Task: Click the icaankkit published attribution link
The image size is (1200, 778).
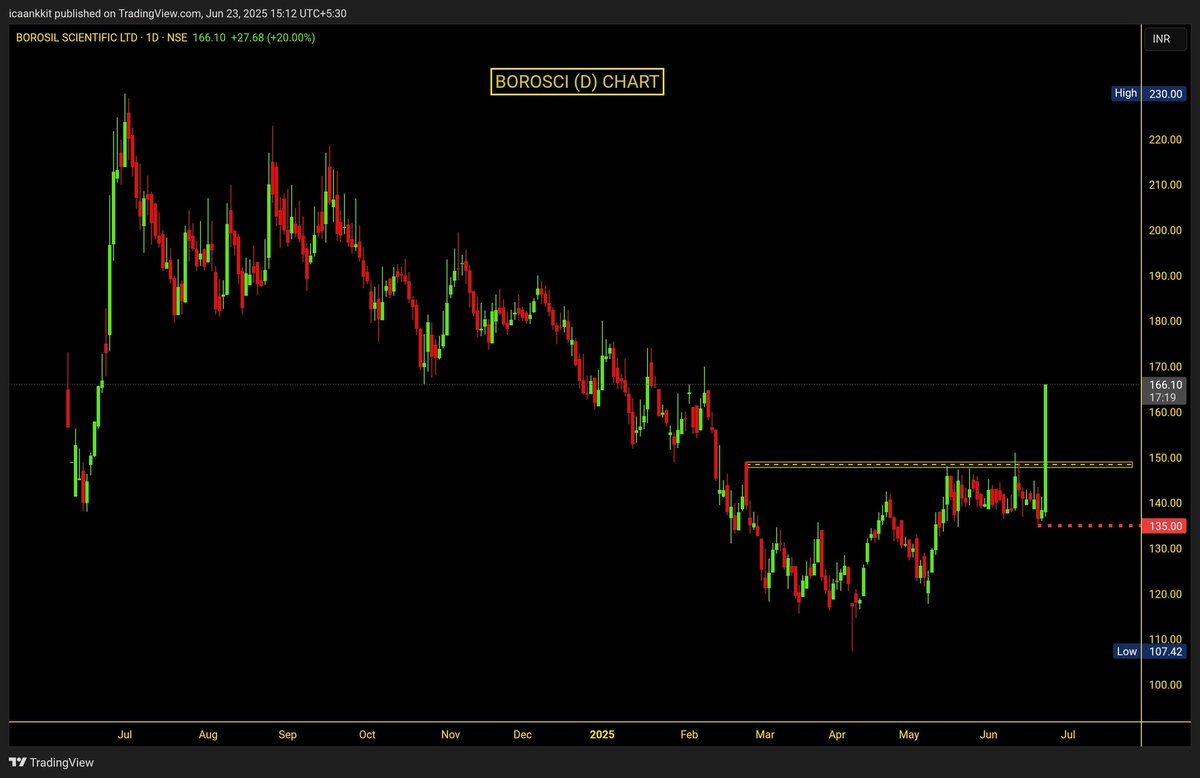Action: point(60,13)
